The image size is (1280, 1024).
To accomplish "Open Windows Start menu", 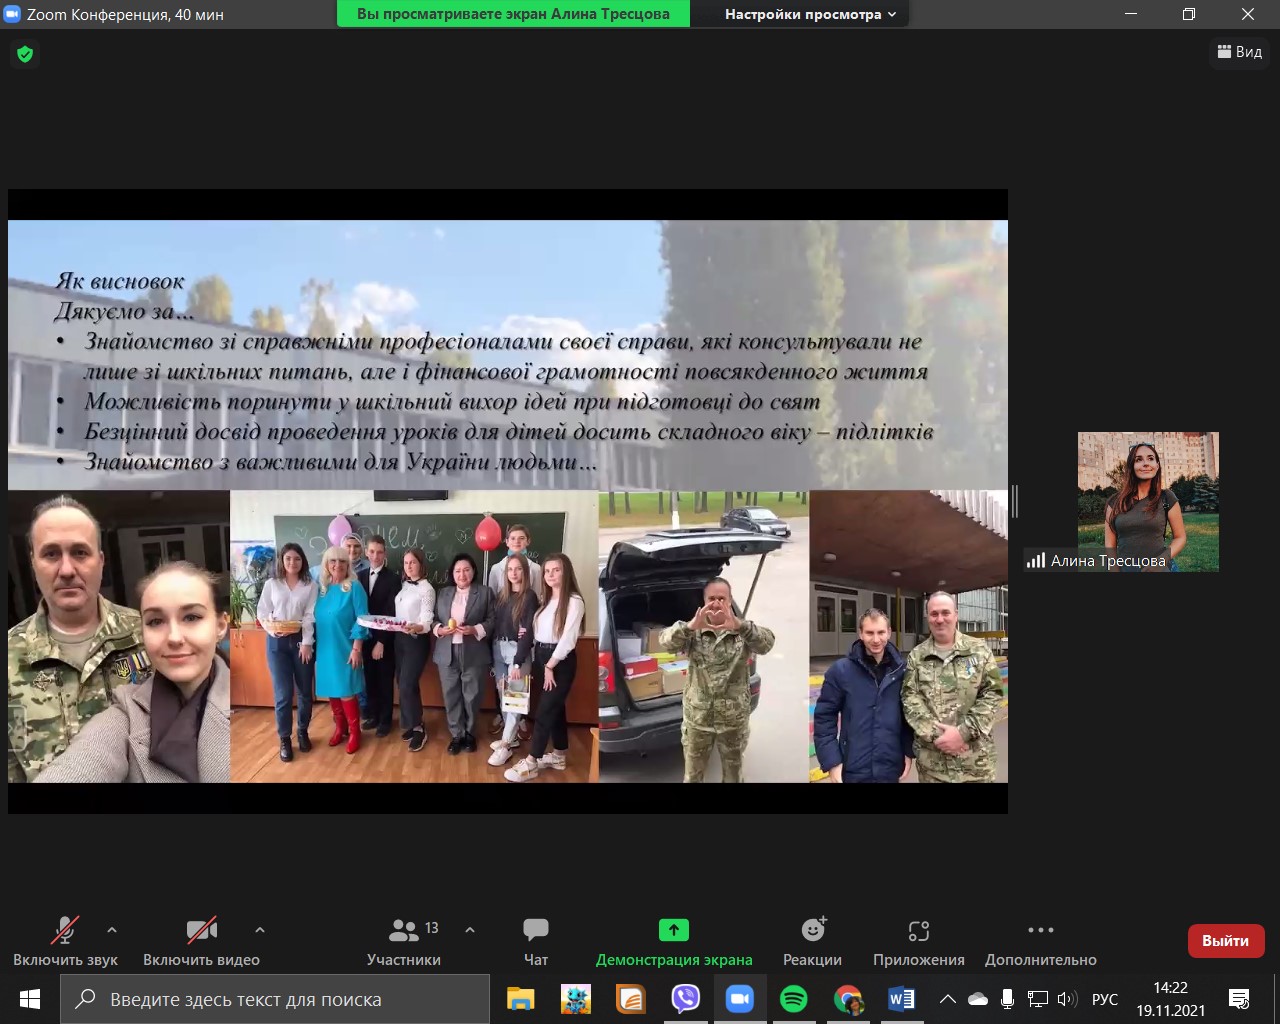I will [30, 999].
